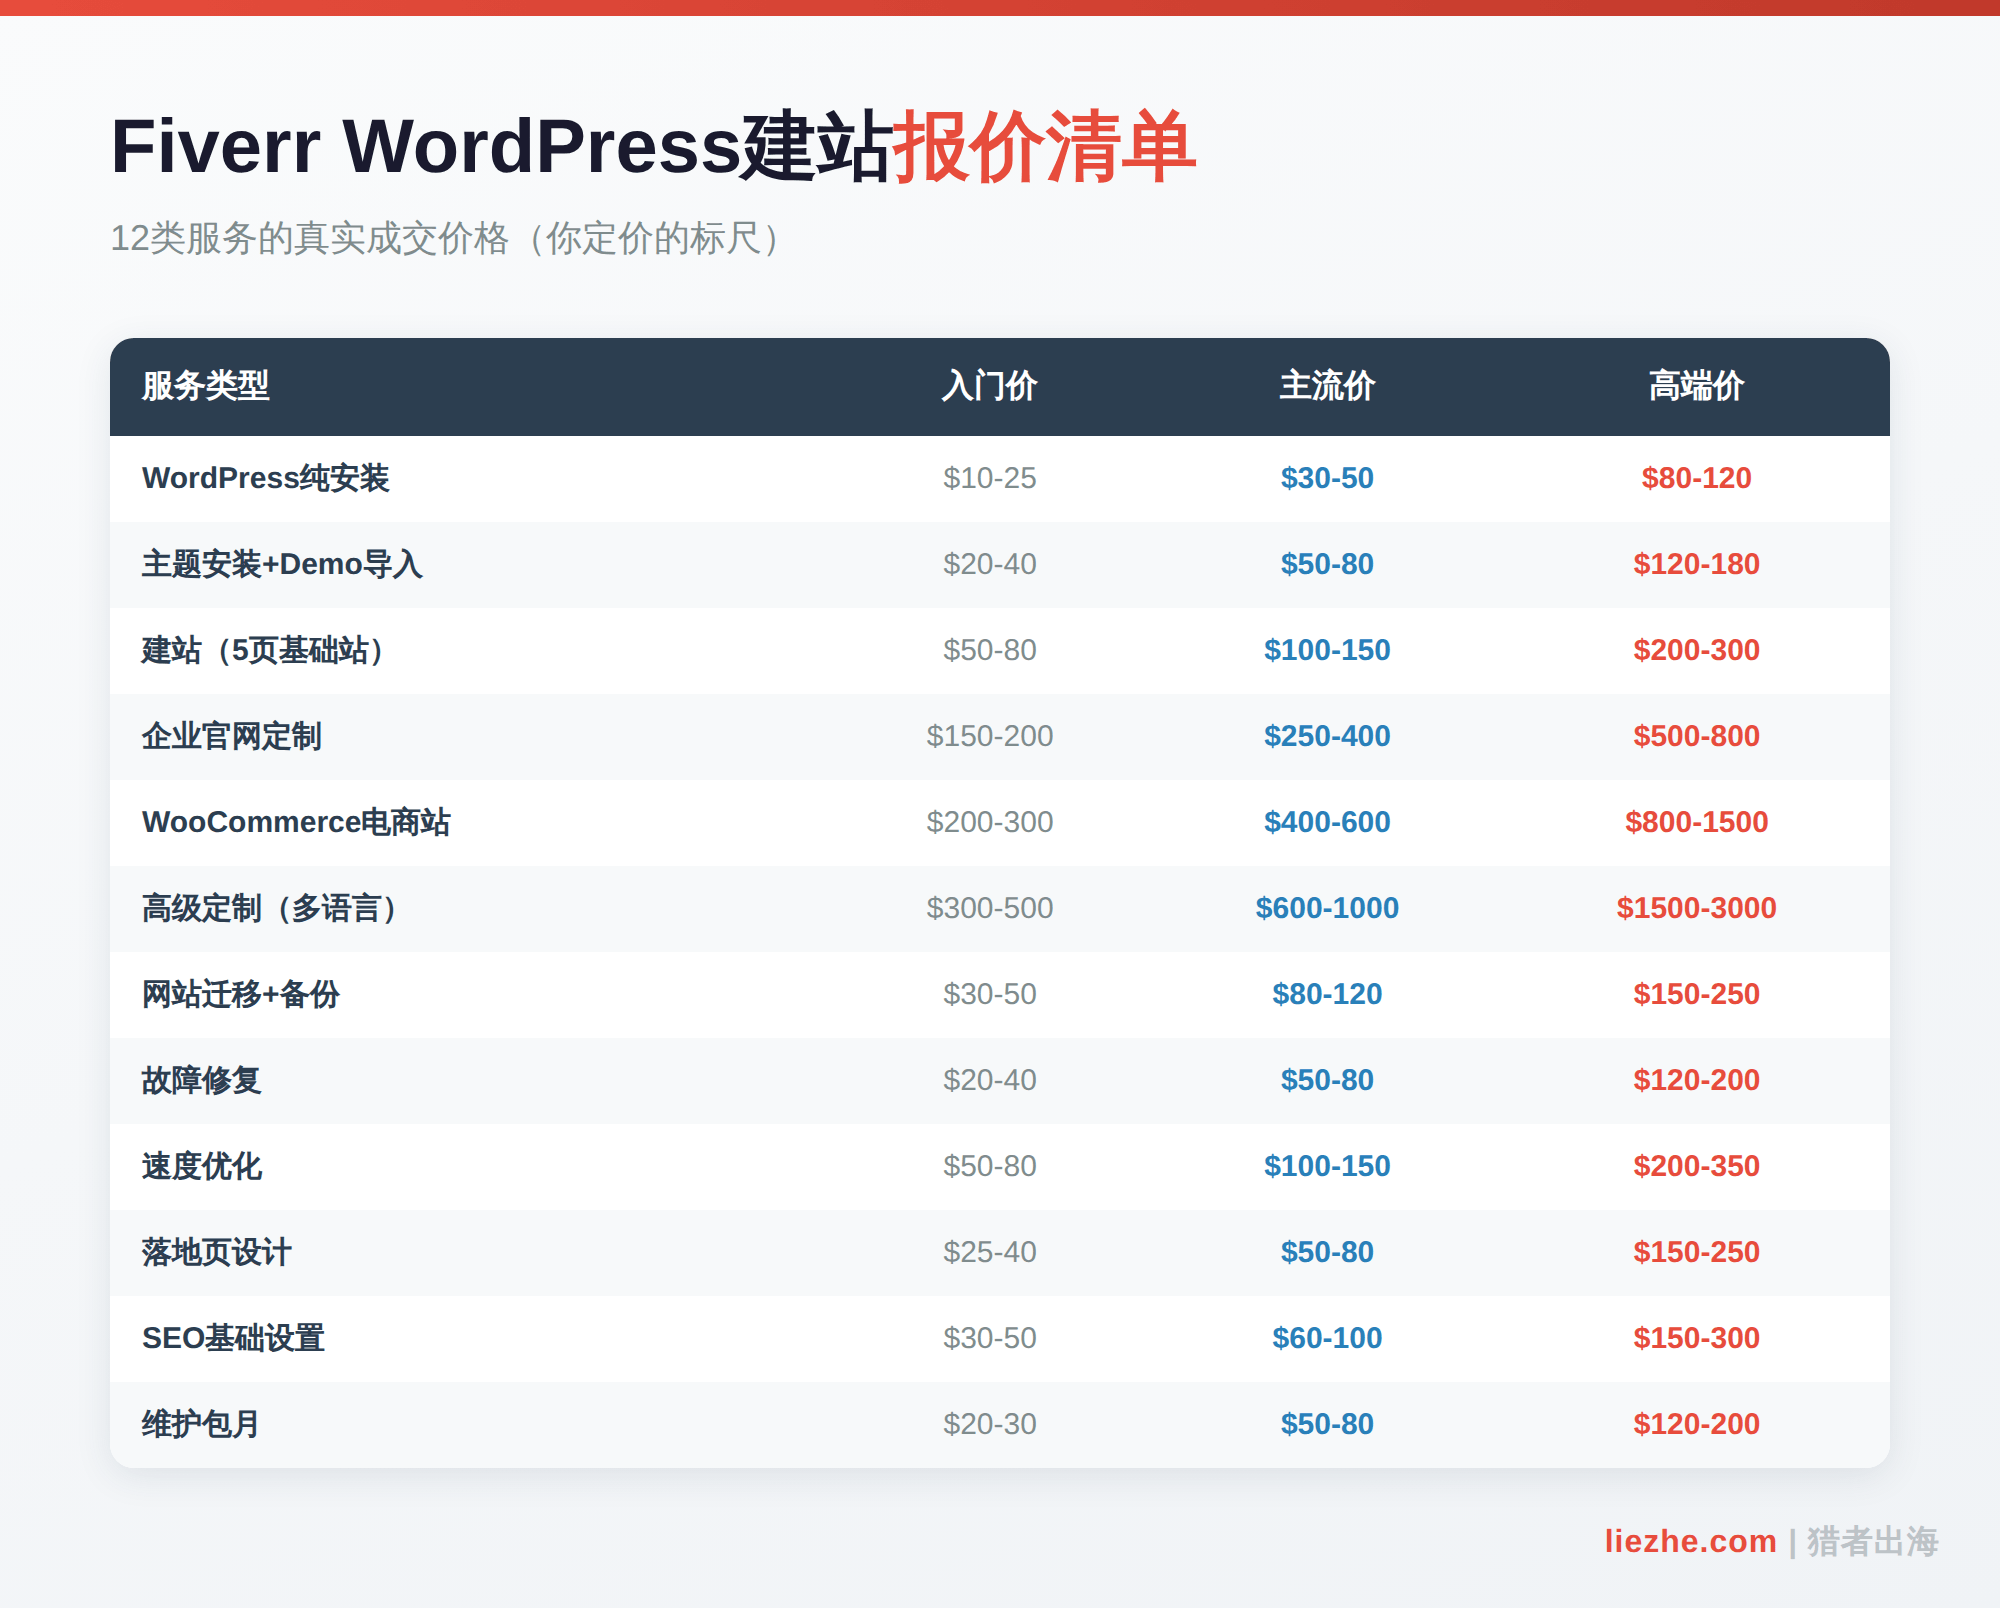Image resolution: width=2000 pixels, height=1610 pixels.
Task: Select the WooCommerce电商站 row label
Action: coord(296,822)
